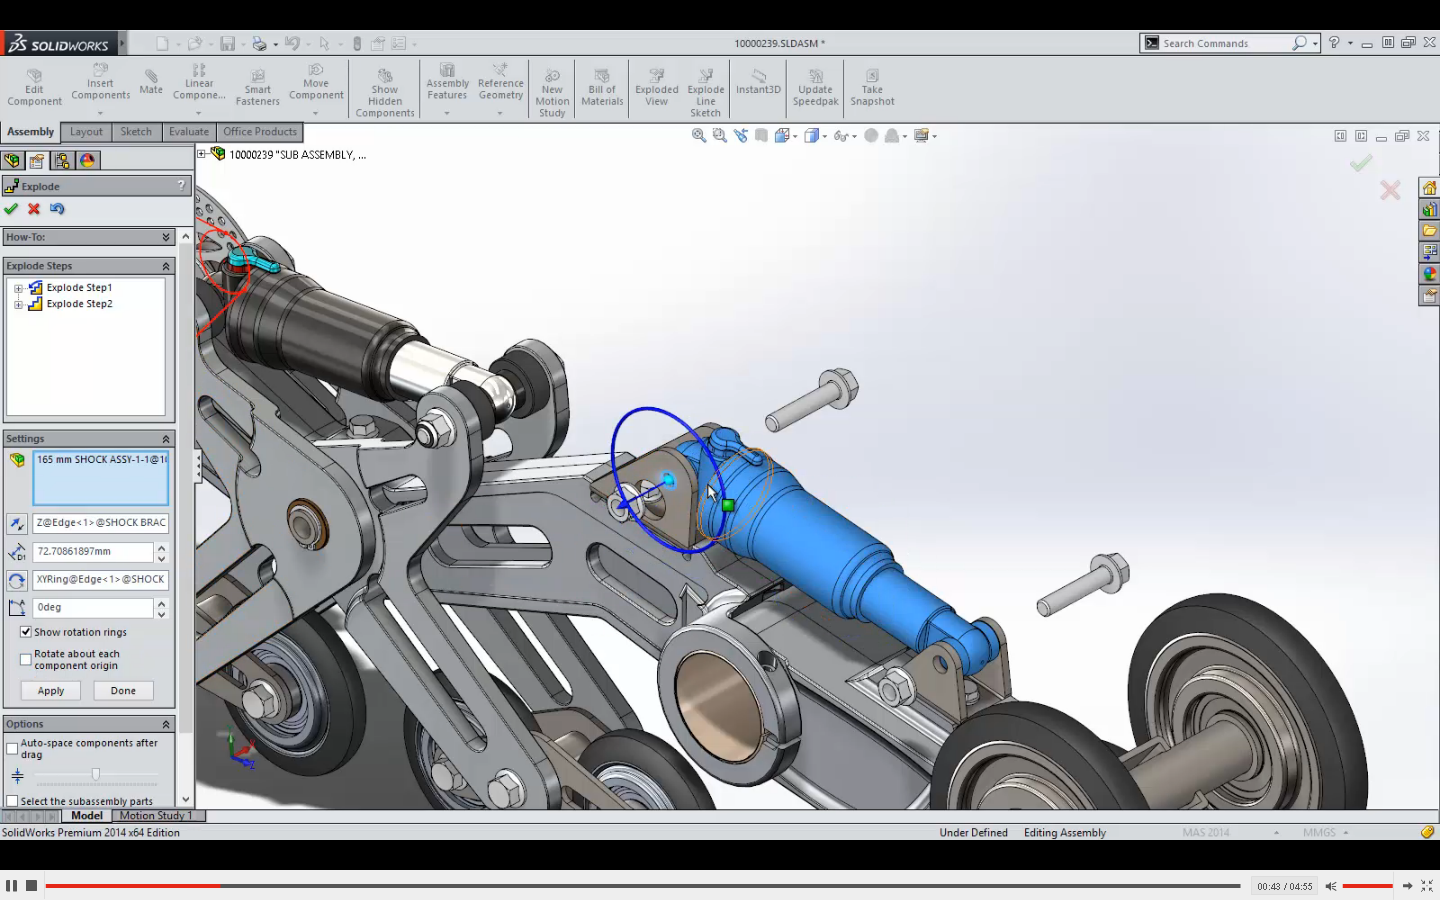Cancel the Explode using the red X
The height and width of the screenshot is (900, 1440).
coord(33,209)
